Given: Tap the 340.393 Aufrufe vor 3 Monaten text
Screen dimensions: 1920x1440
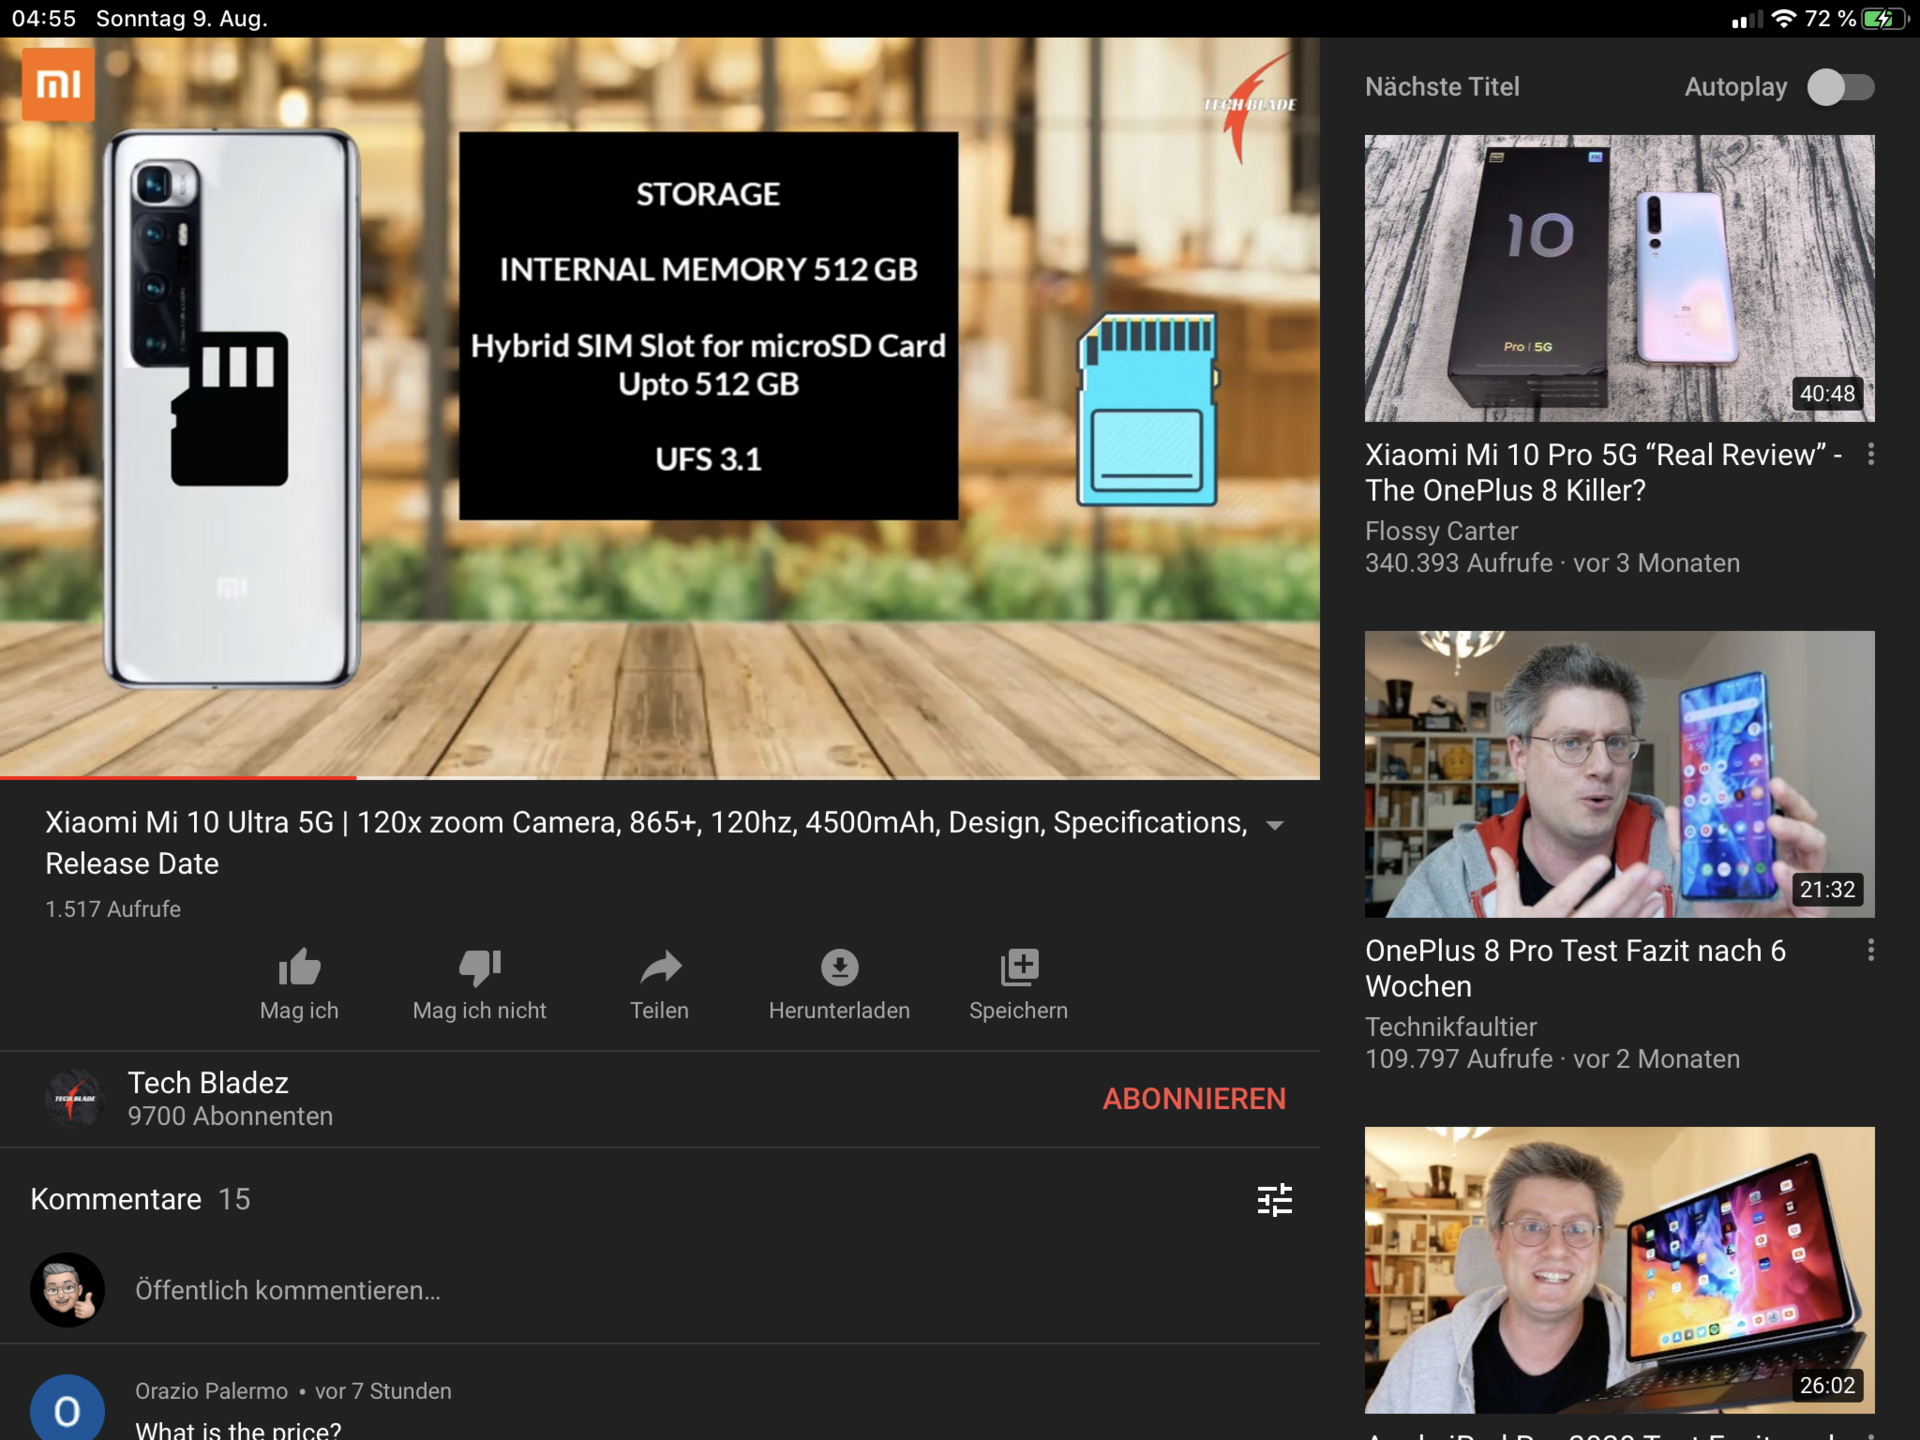Looking at the screenshot, I should [1552, 563].
